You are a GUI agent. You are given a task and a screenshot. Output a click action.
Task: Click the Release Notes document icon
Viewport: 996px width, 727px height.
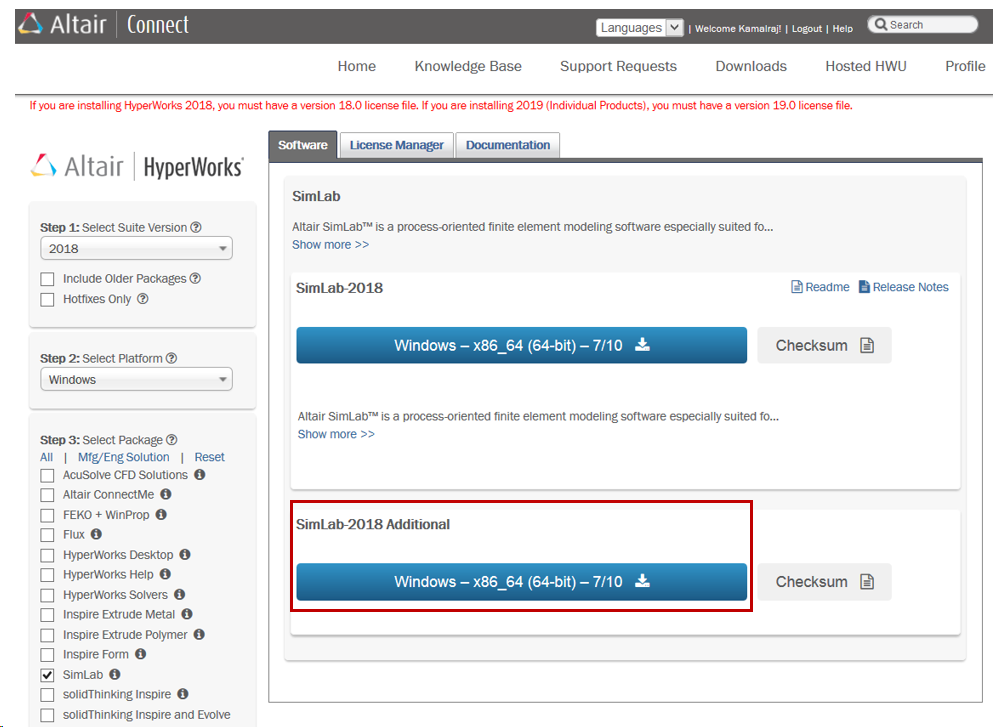(x=865, y=287)
